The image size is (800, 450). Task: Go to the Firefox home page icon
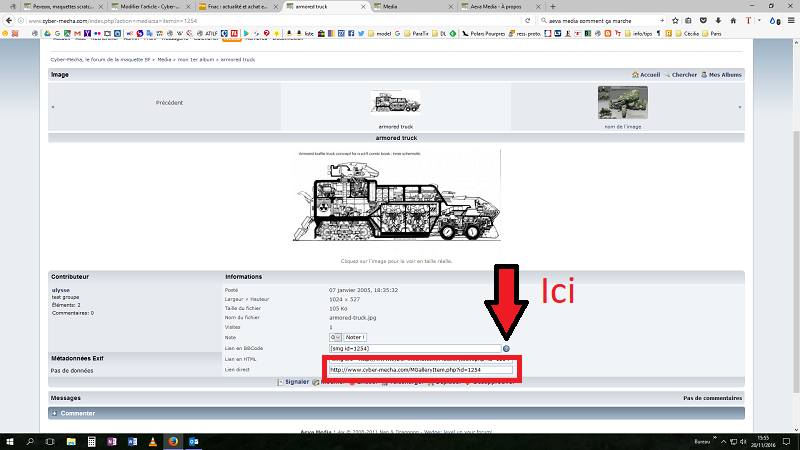click(733, 20)
